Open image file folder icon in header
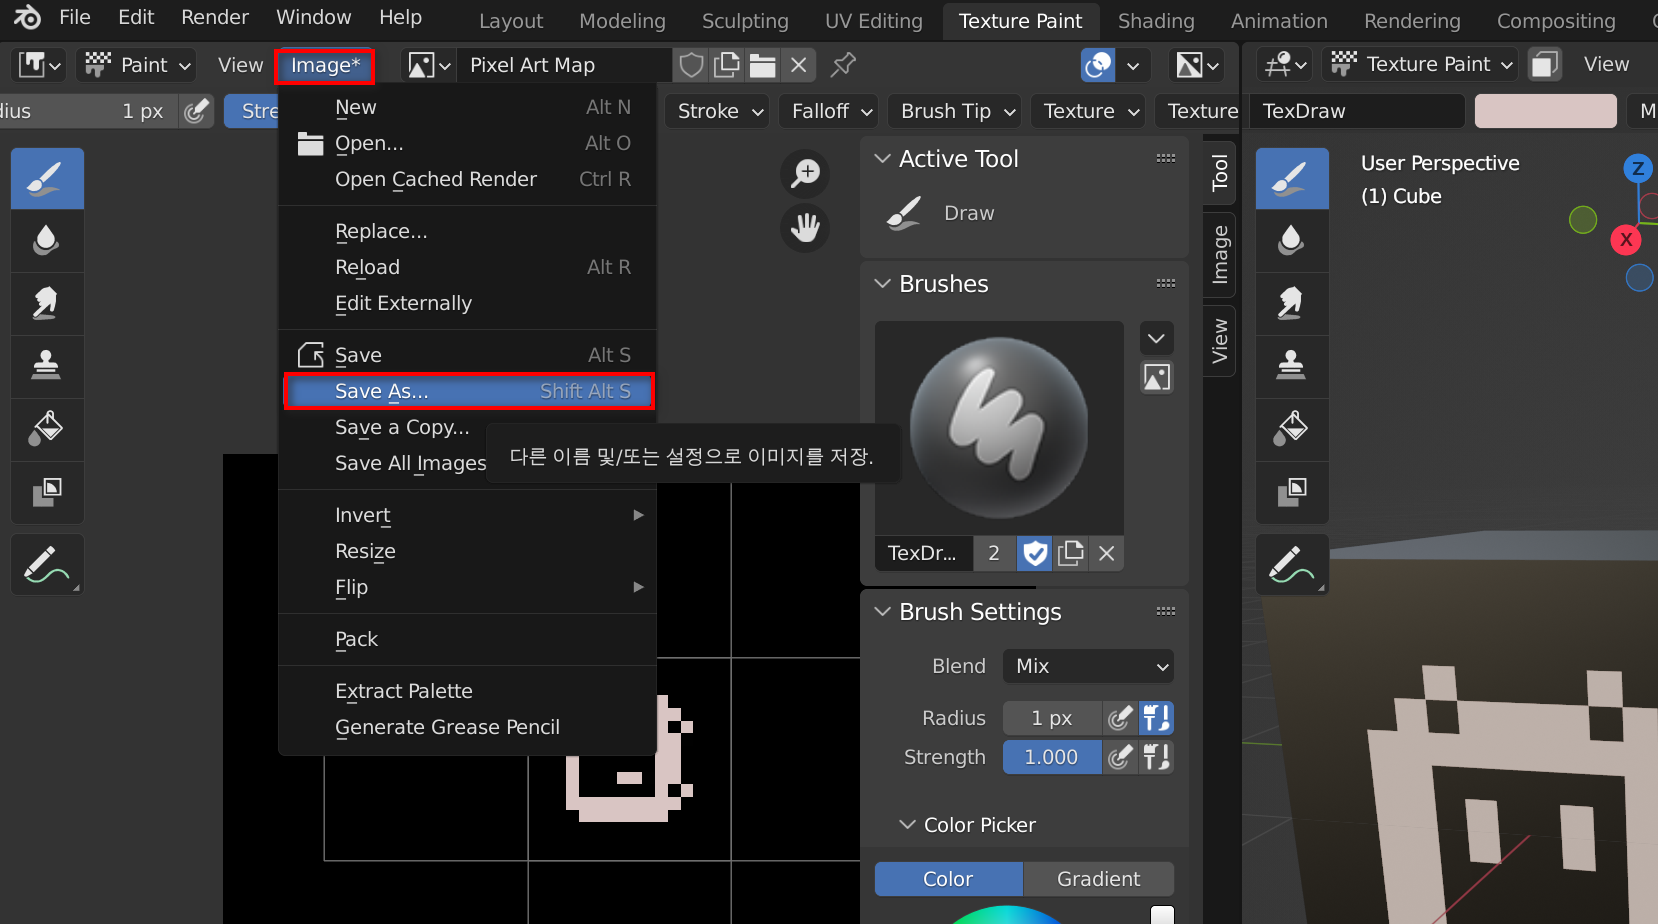 [763, 65]
